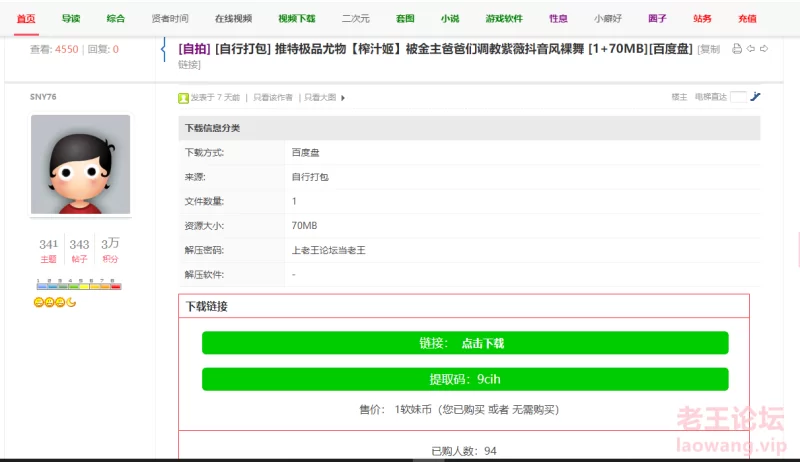Go to 视频下载 section
This screenshot has width=800, height=462.
[296, 19]
